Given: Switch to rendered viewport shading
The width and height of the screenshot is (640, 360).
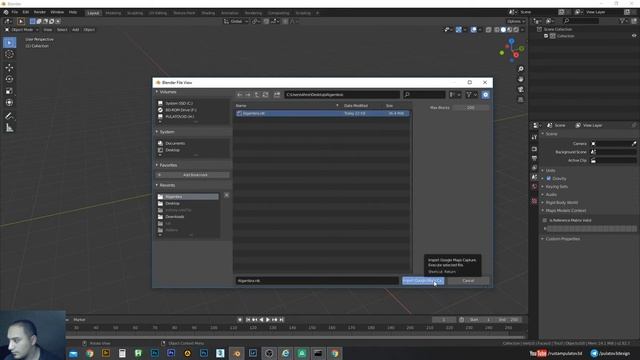Looking at the screenshot, I should (x=516, y=30).
